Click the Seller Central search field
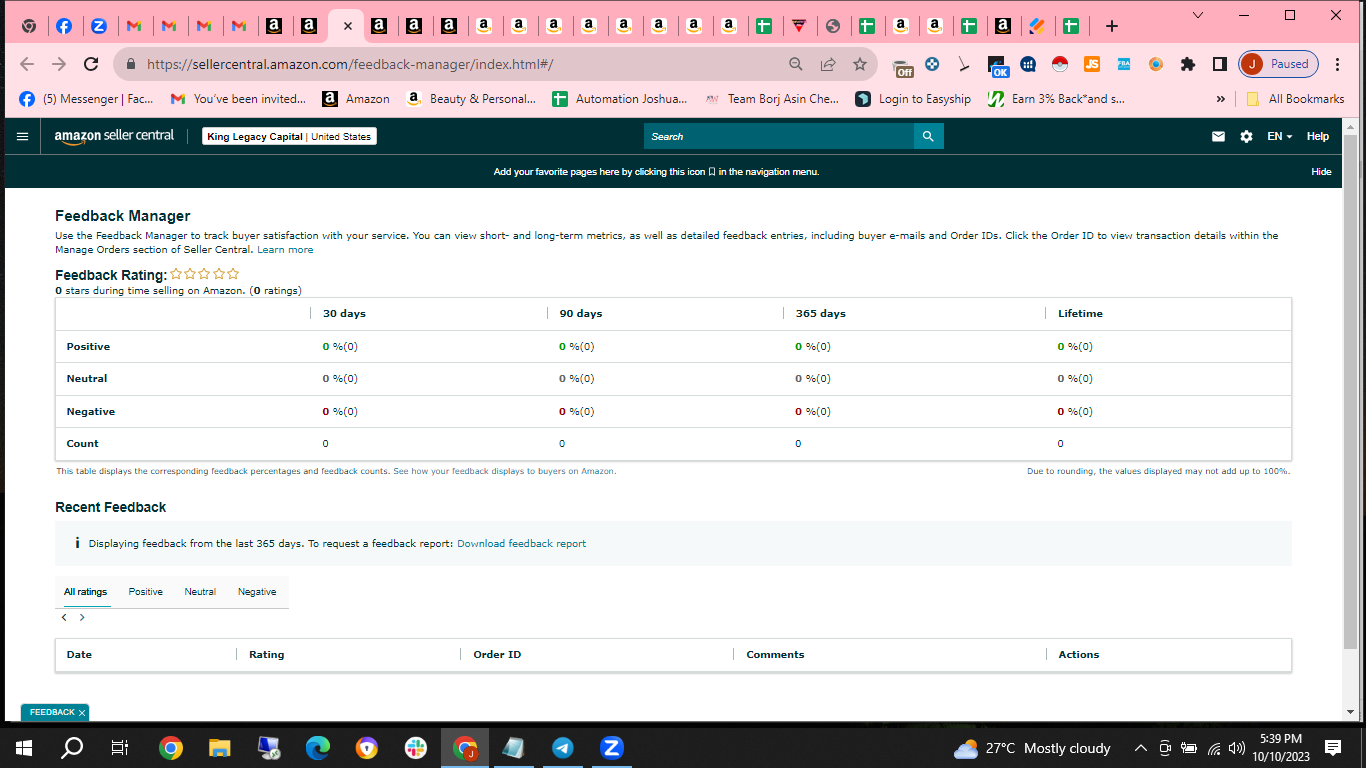The height and width of the screenshot is (768, 1366). [779, 136]
